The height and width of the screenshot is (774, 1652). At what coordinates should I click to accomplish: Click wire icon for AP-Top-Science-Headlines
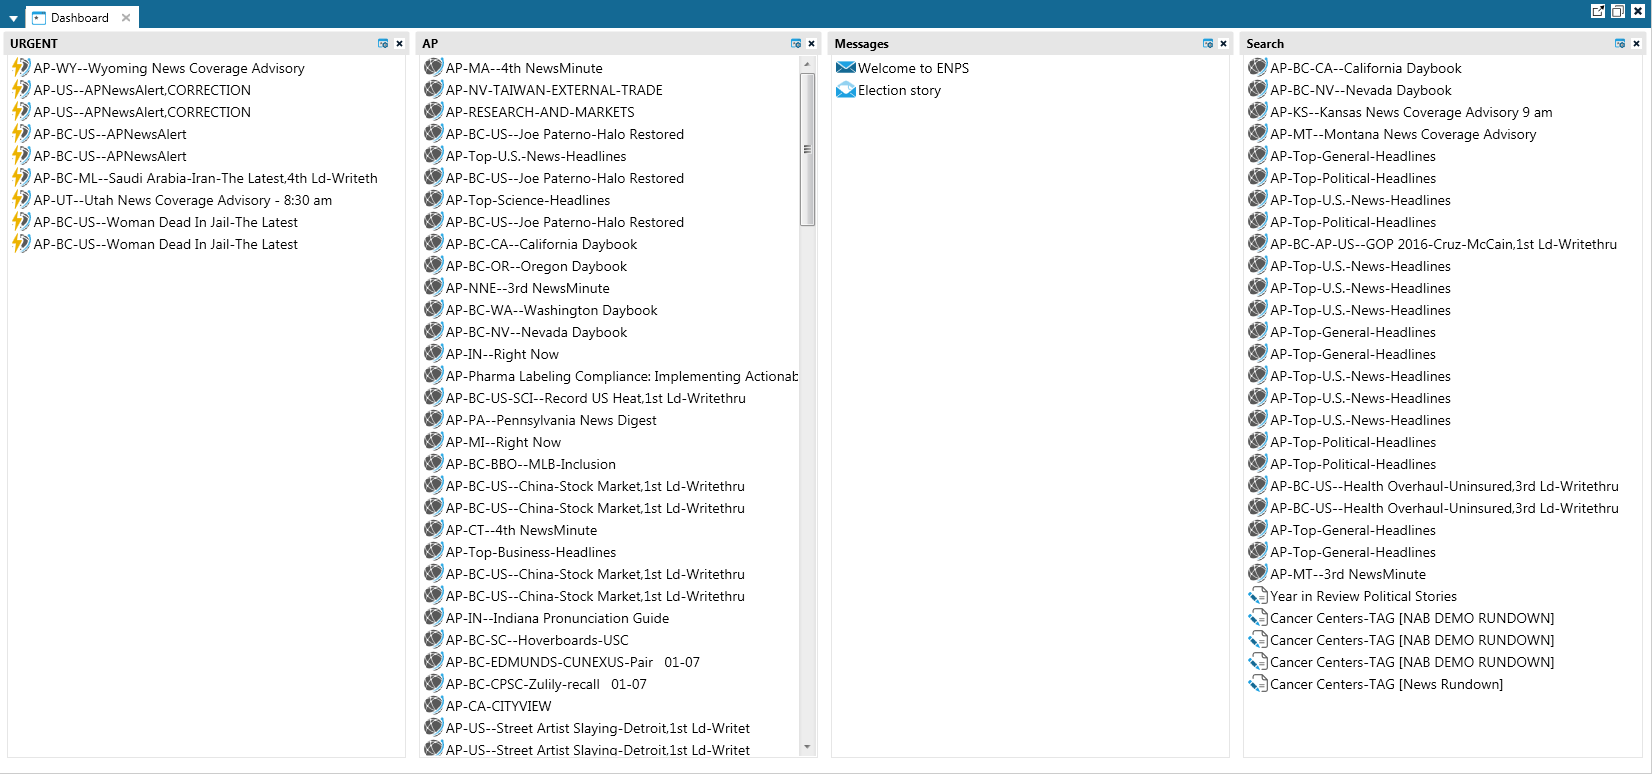pos(434,199)
